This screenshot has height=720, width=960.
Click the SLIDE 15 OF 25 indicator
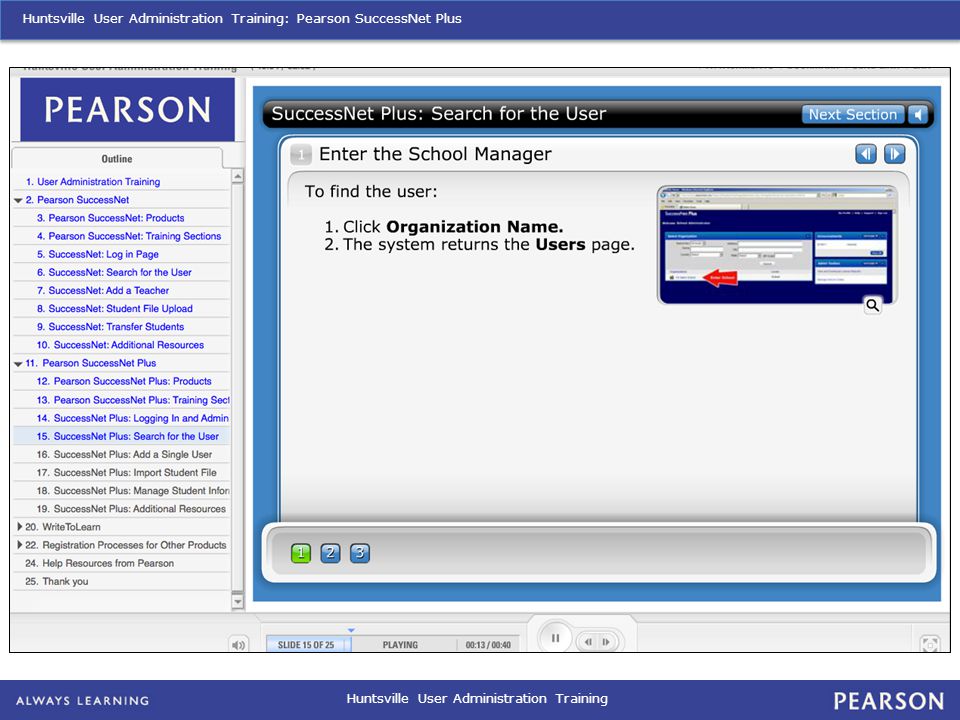(306, 645)
